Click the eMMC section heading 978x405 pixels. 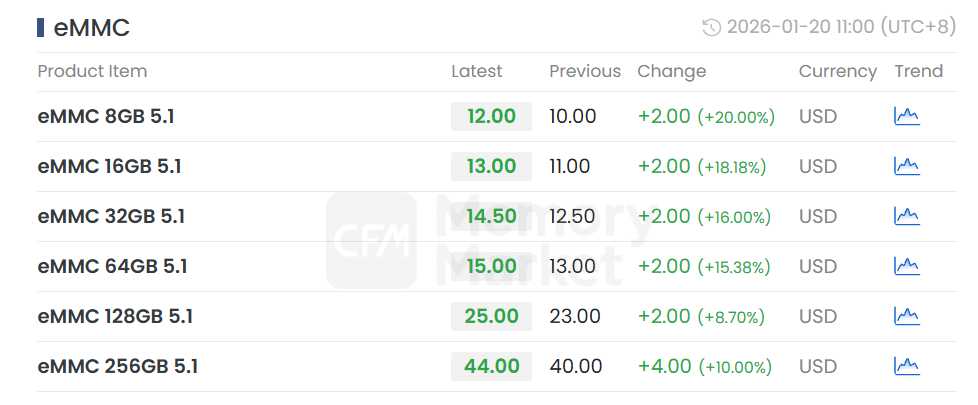(91, 28)
